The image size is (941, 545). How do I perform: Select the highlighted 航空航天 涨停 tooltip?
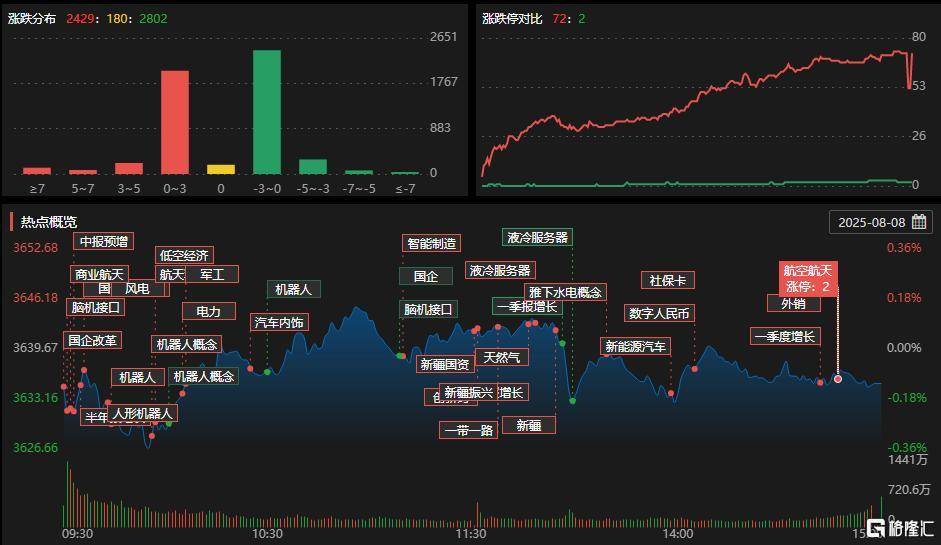click(808, 279)
